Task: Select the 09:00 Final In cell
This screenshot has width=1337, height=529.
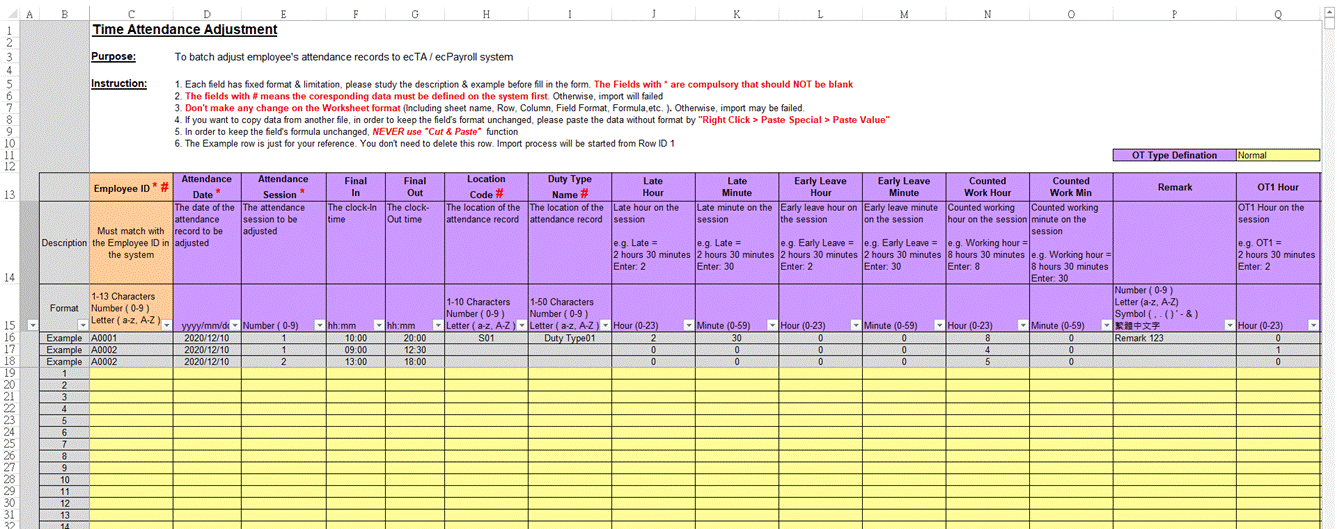Action: tap(355, 350)
